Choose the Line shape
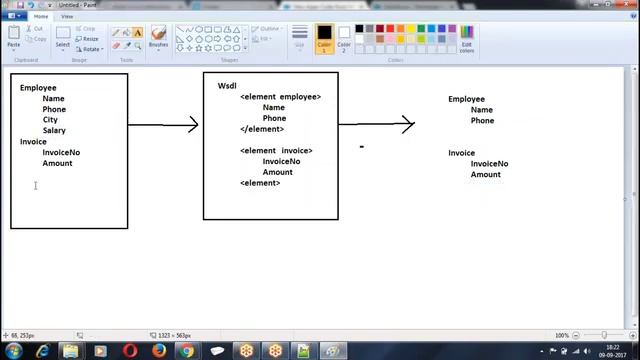 (x=180, y=30)
